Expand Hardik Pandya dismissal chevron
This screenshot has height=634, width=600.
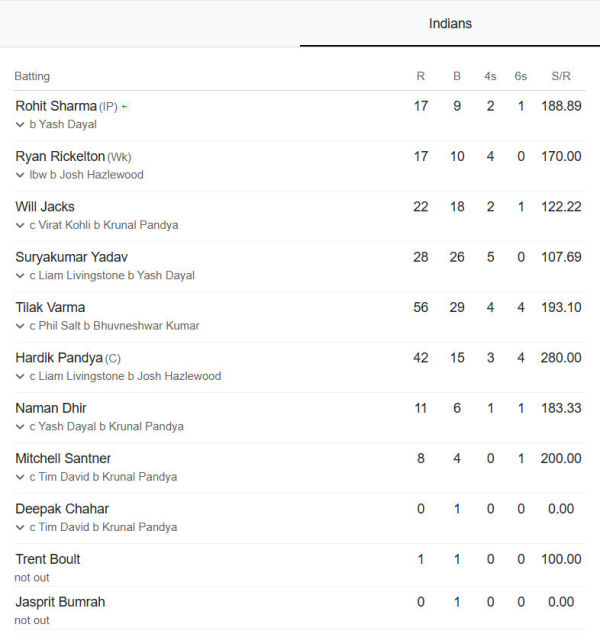point(20,376)
